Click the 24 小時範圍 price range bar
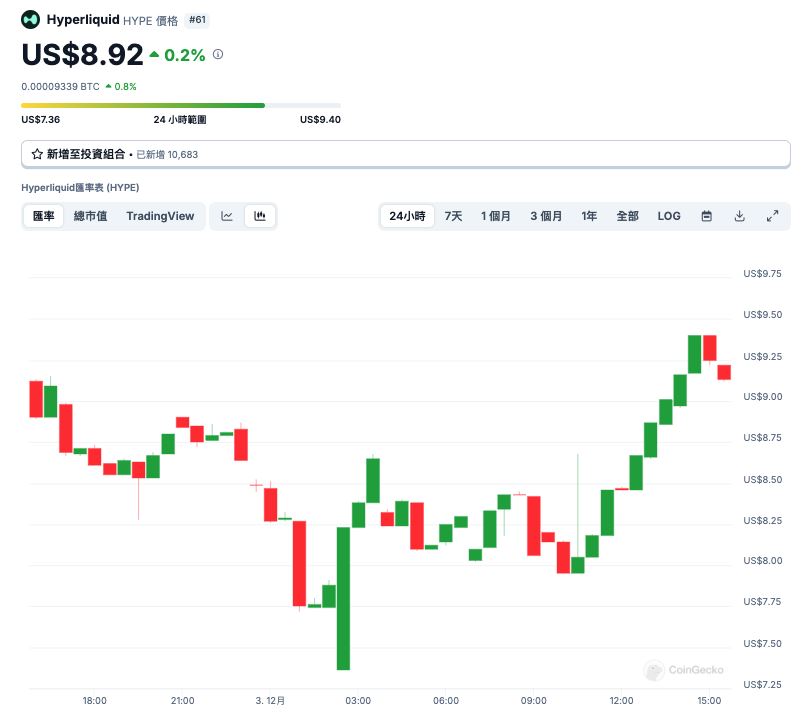Viewport: 805px width, 717px height. pyautogui.click(x=180, y=105)
